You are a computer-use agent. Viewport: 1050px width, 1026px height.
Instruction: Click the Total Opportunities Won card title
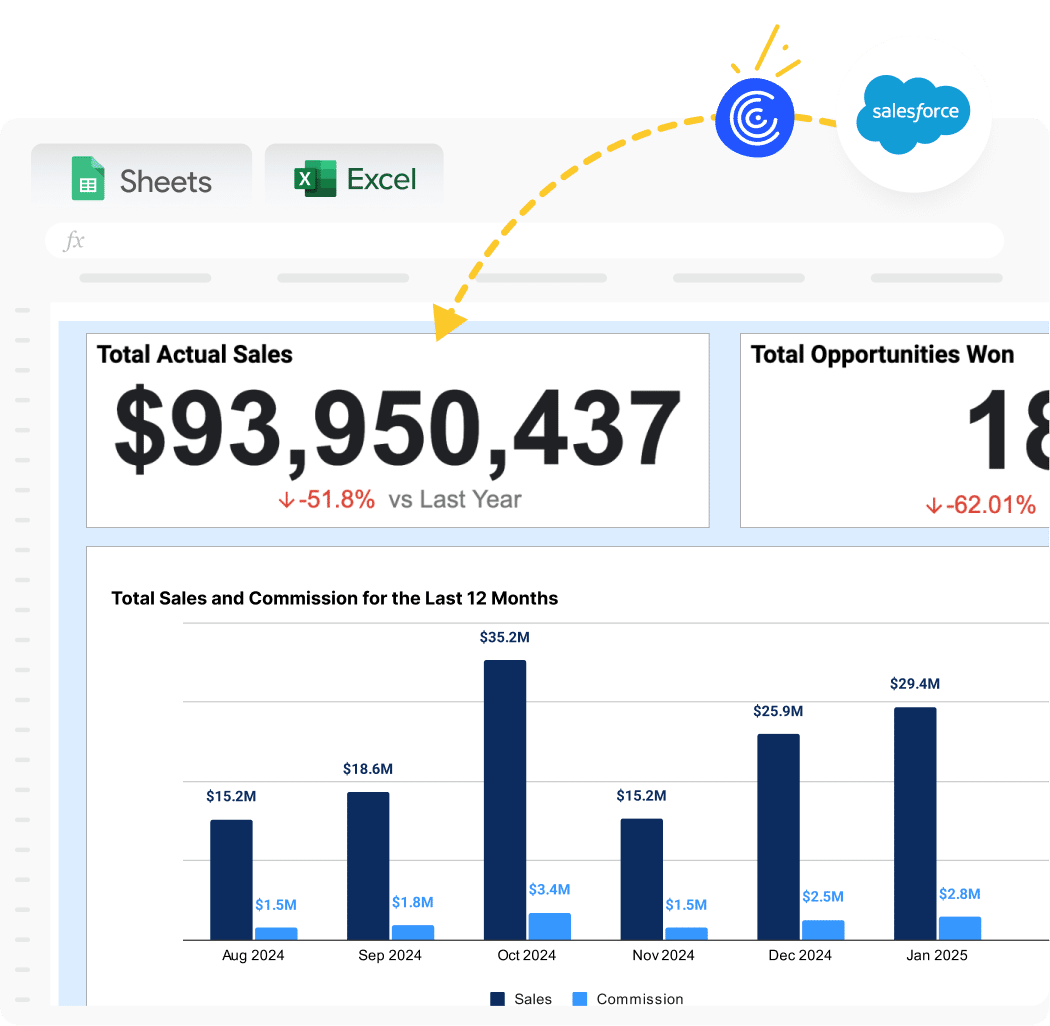pyautogui.click(x=882, y=355)
